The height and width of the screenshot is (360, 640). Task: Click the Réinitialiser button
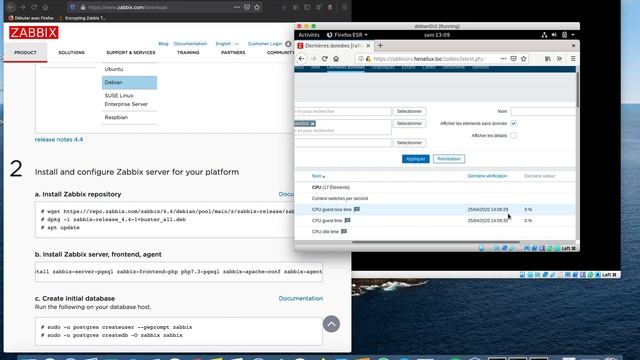tap(449, 159)
